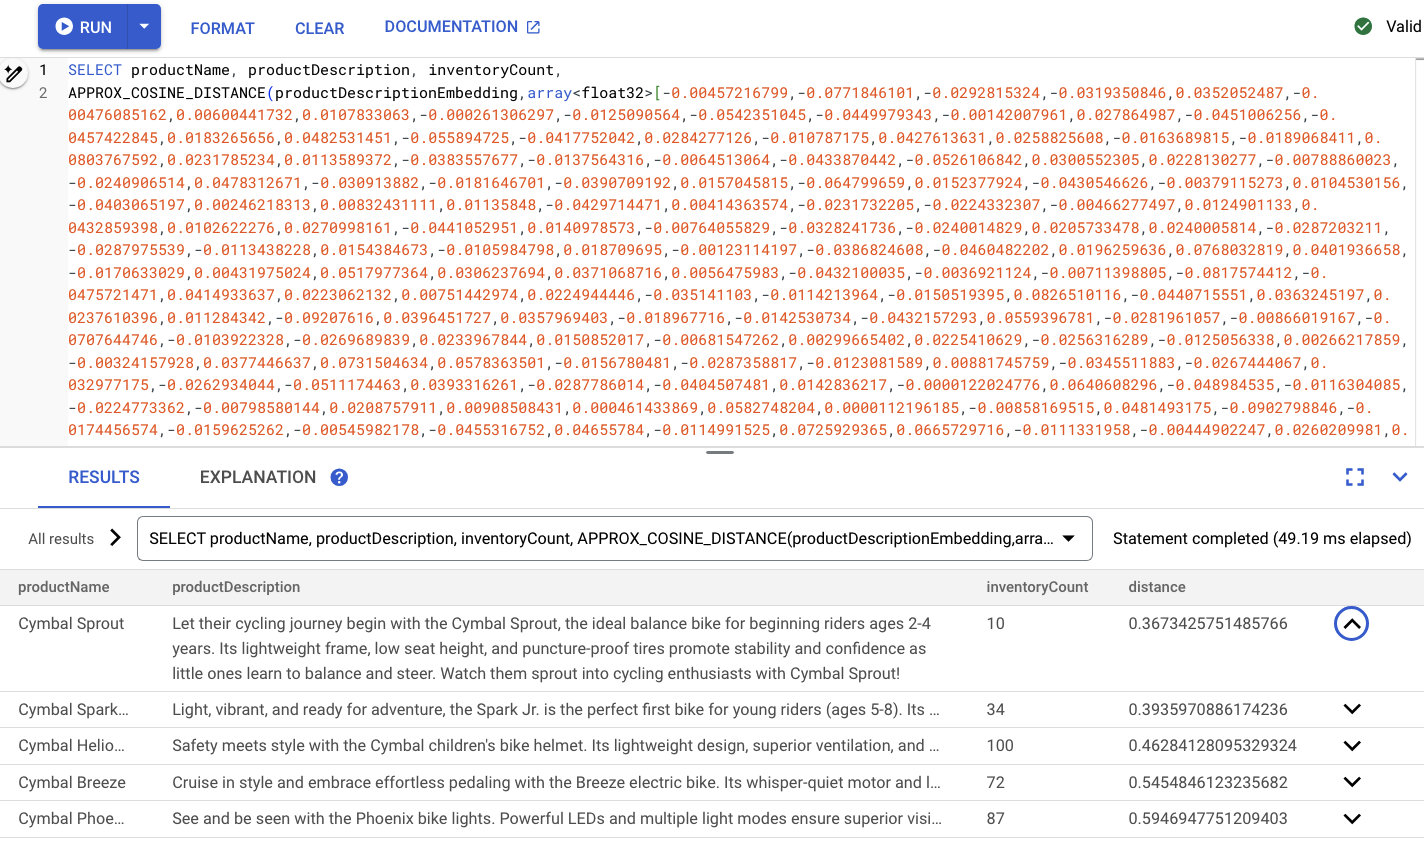Open the RUN options dropdown arrow
Viewport: 1424px width, 845px height.
coord(144,27)
